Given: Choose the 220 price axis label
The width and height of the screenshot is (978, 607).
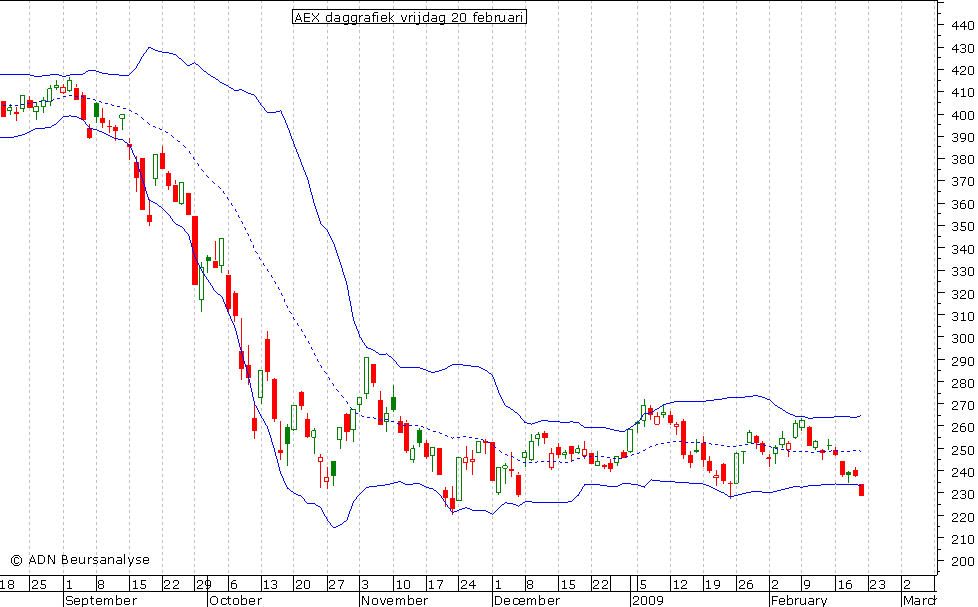Looking at the screenshot, I should click(x=963, y=517).
